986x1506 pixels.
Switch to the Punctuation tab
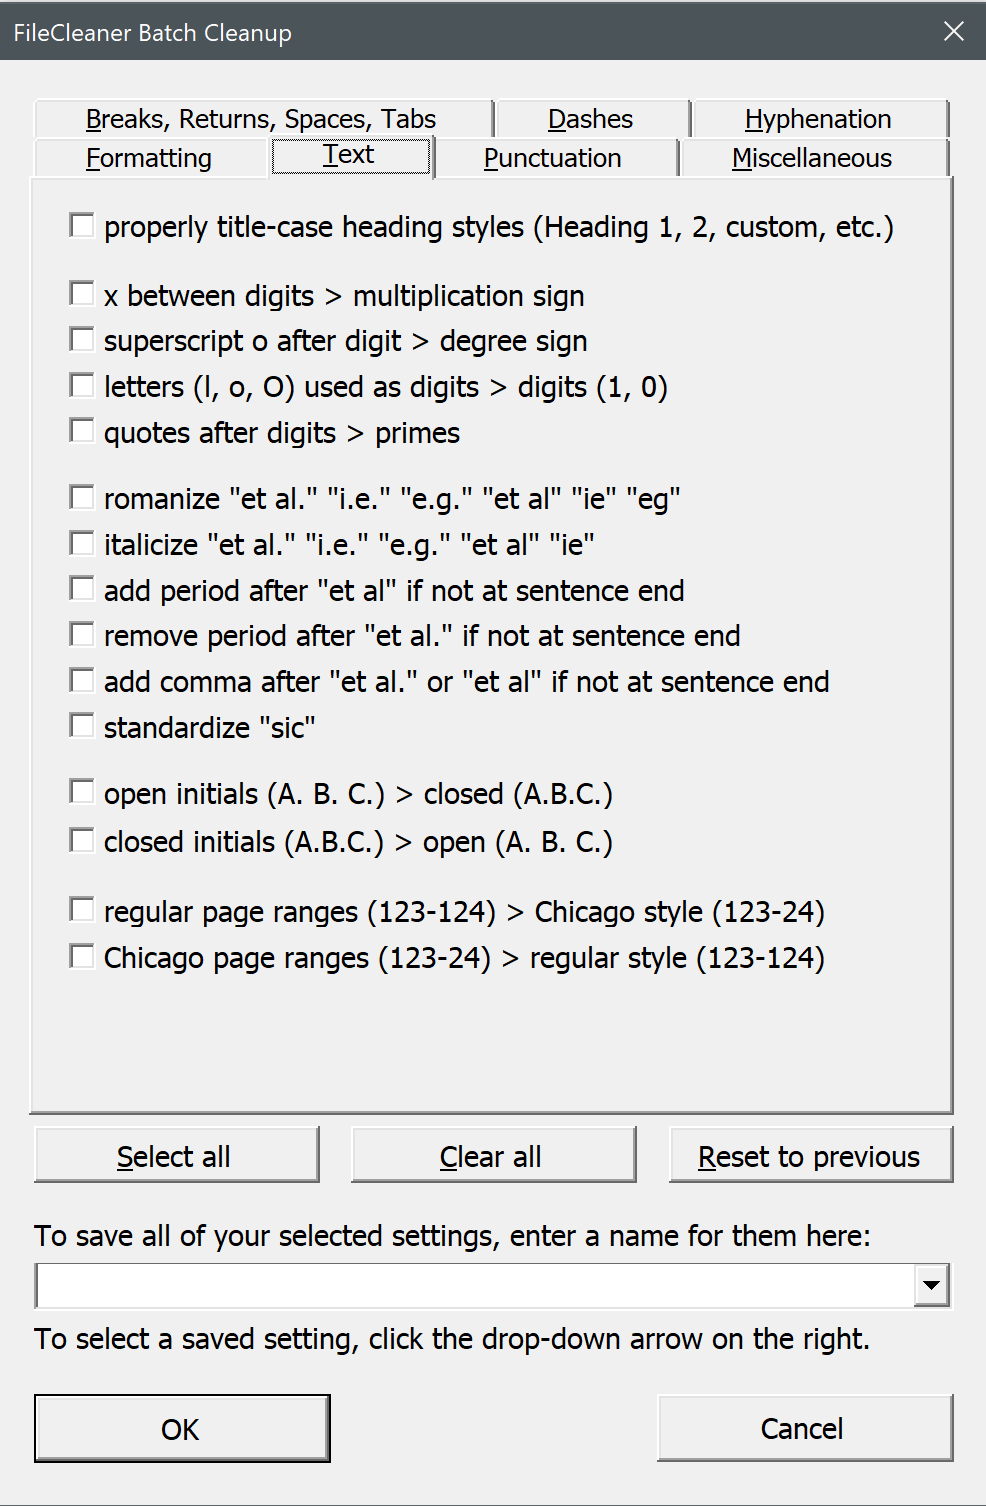(x=553, y=158)
